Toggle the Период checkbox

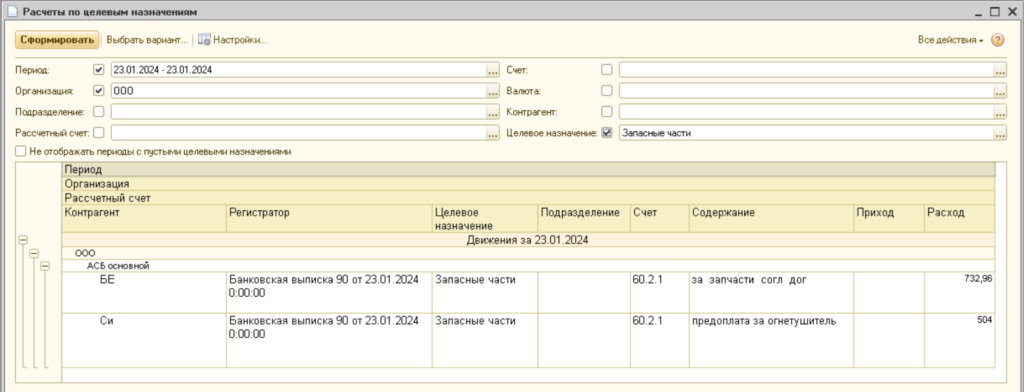[x=99, y=69]
